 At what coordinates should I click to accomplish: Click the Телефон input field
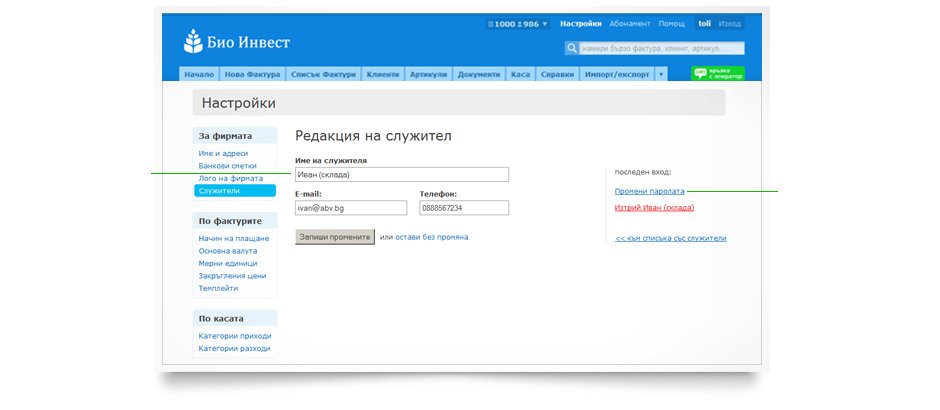pos(464,208)
